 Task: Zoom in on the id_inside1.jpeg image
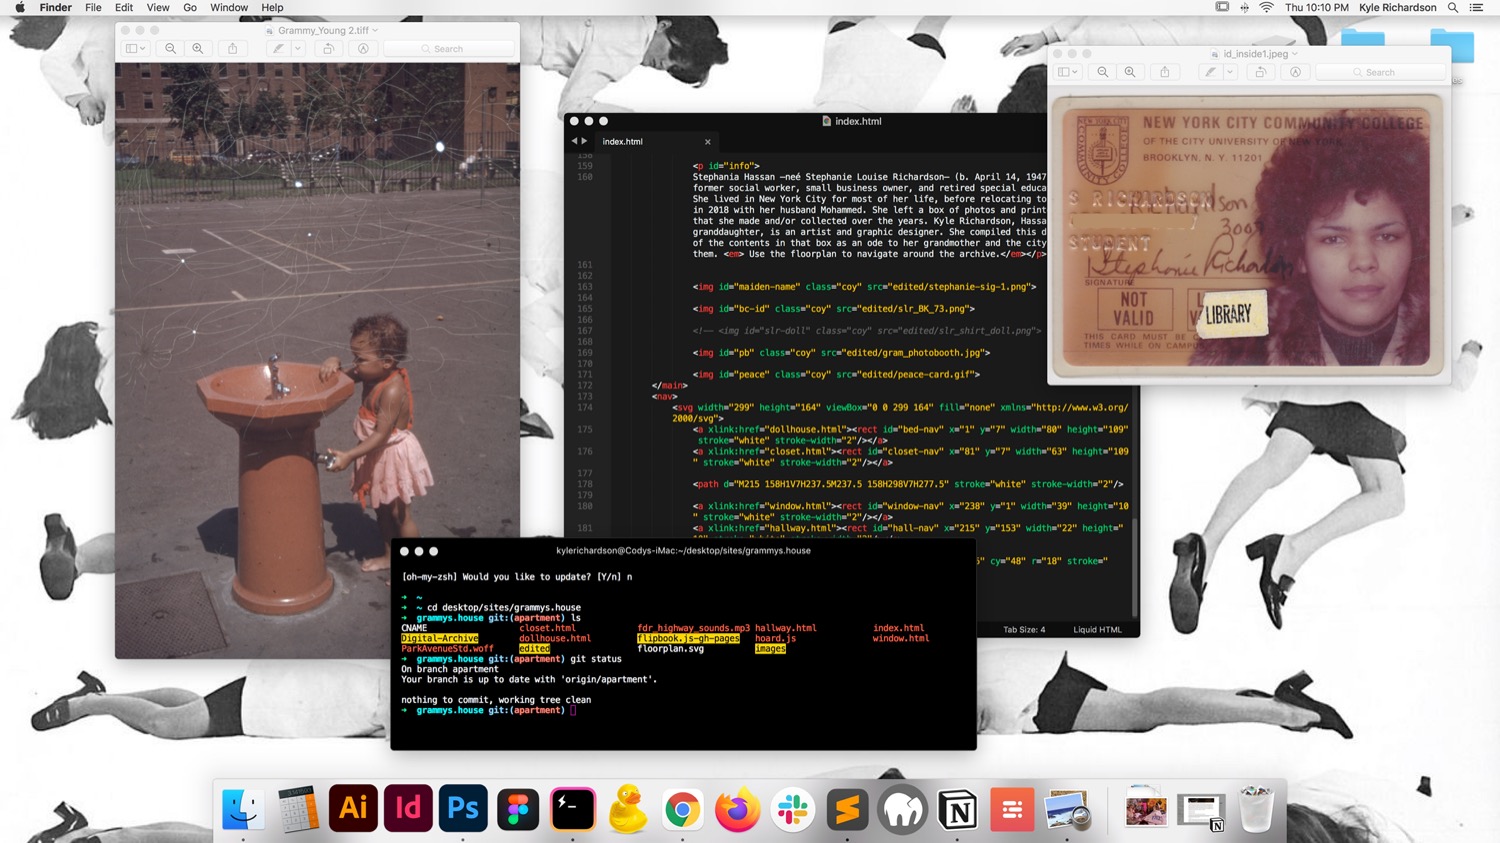coord(1130,72)
